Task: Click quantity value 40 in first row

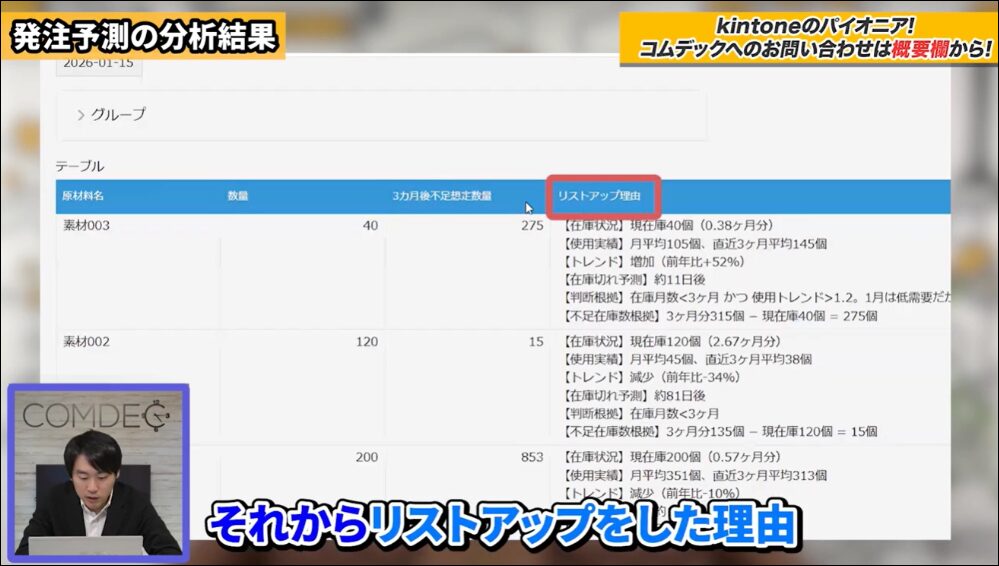Action: (370, 226)
